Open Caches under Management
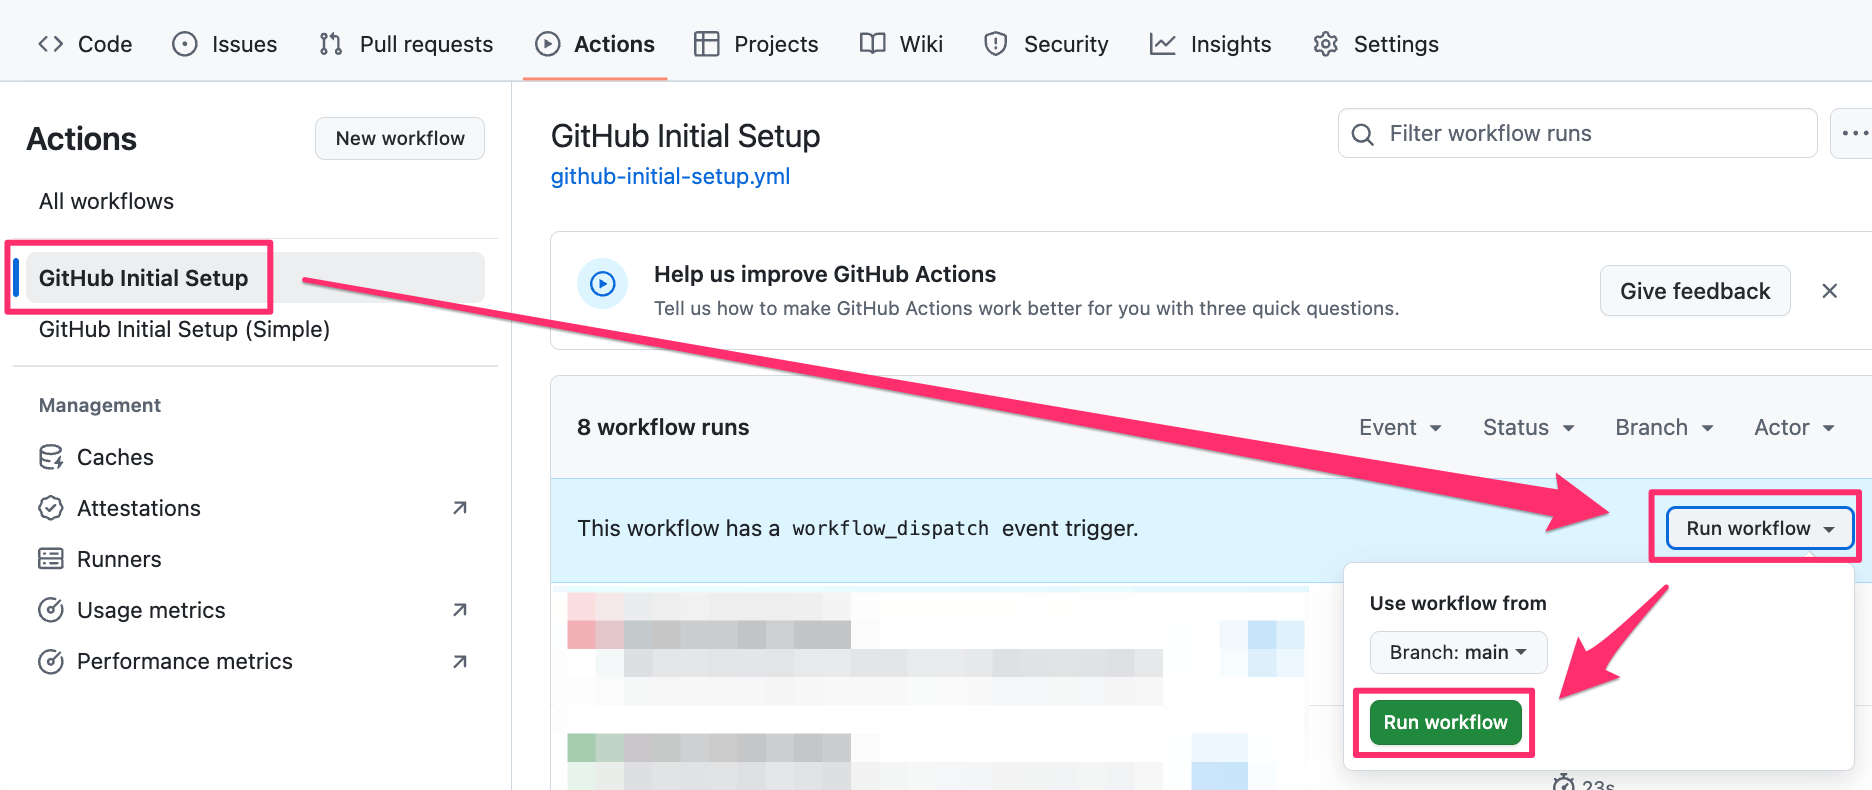The width and height of the screenshot is (1872, 790). pos(115,457)
